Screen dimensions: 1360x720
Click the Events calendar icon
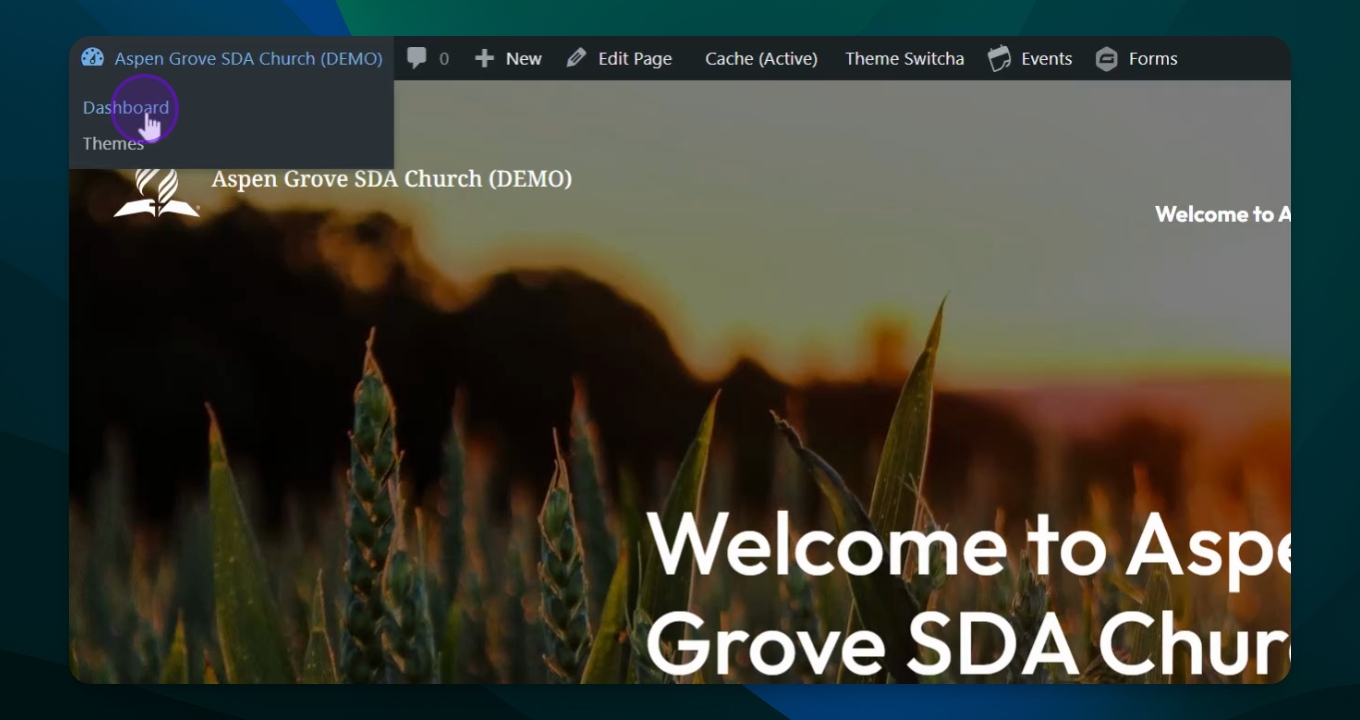click(999, 59)
